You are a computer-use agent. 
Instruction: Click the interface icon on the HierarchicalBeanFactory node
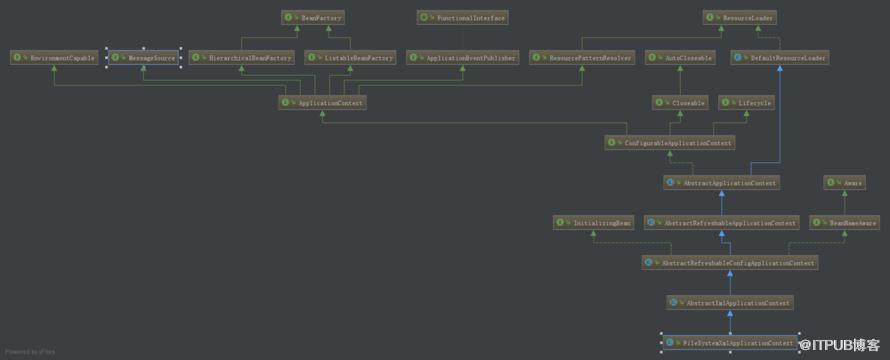coord(196,57)
